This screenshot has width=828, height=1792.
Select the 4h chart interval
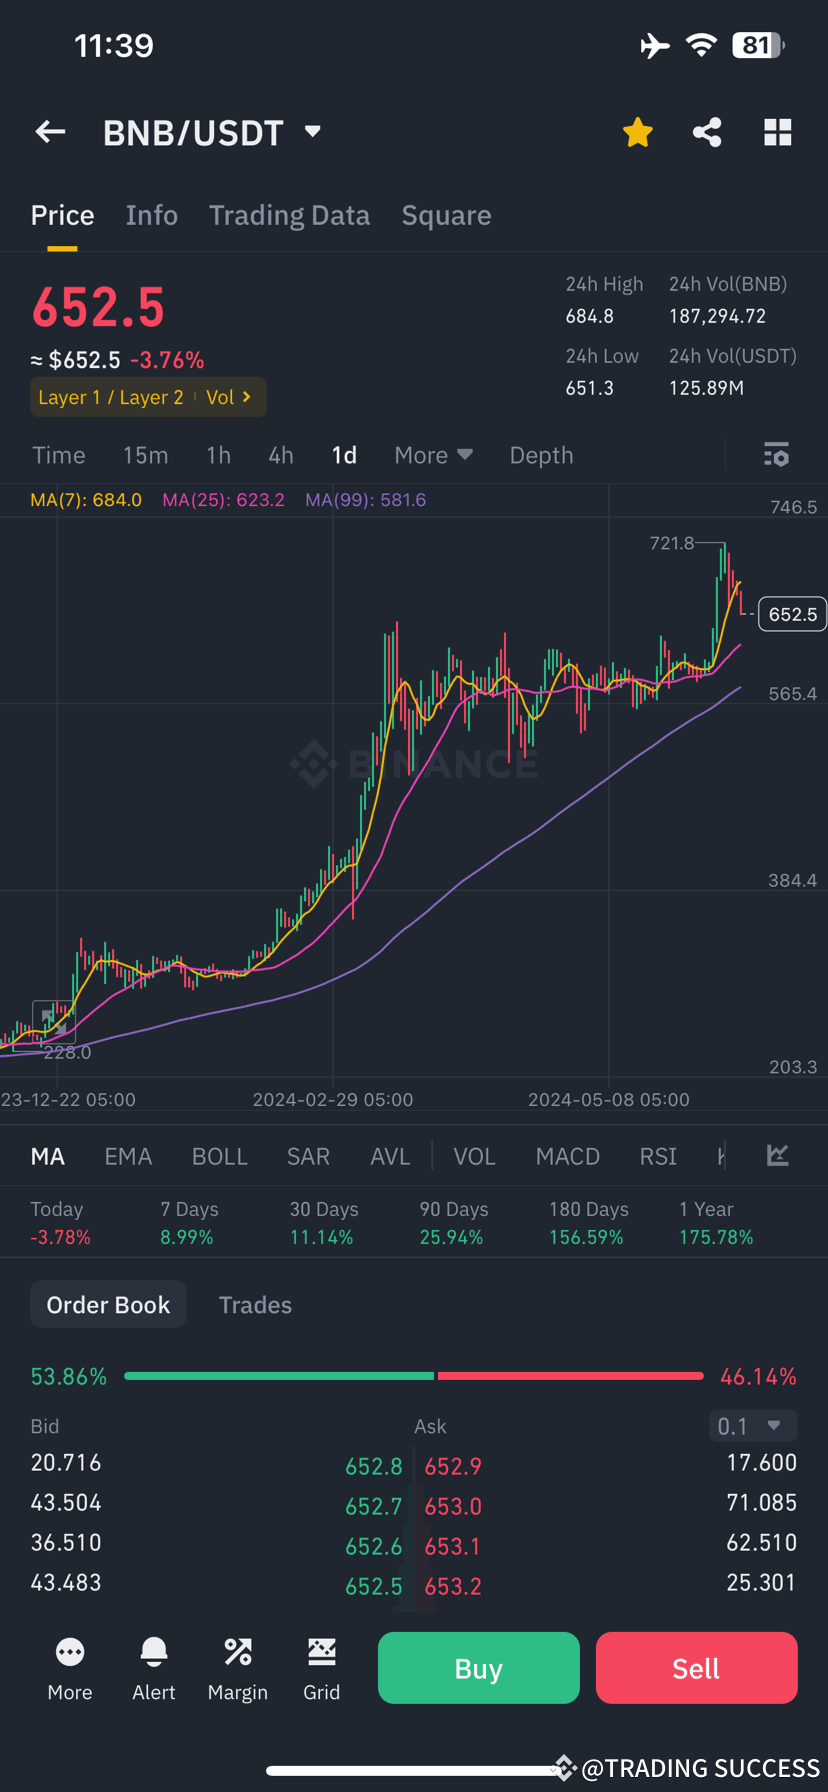281,455
